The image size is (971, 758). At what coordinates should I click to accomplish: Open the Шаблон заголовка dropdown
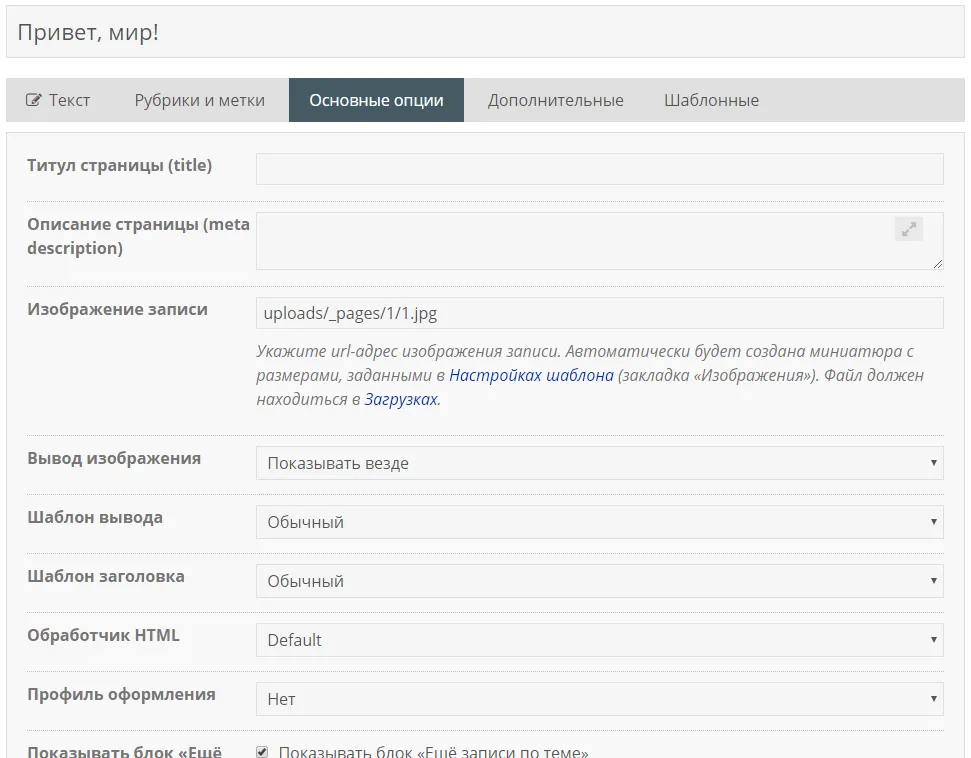click(x=599, y=581)
